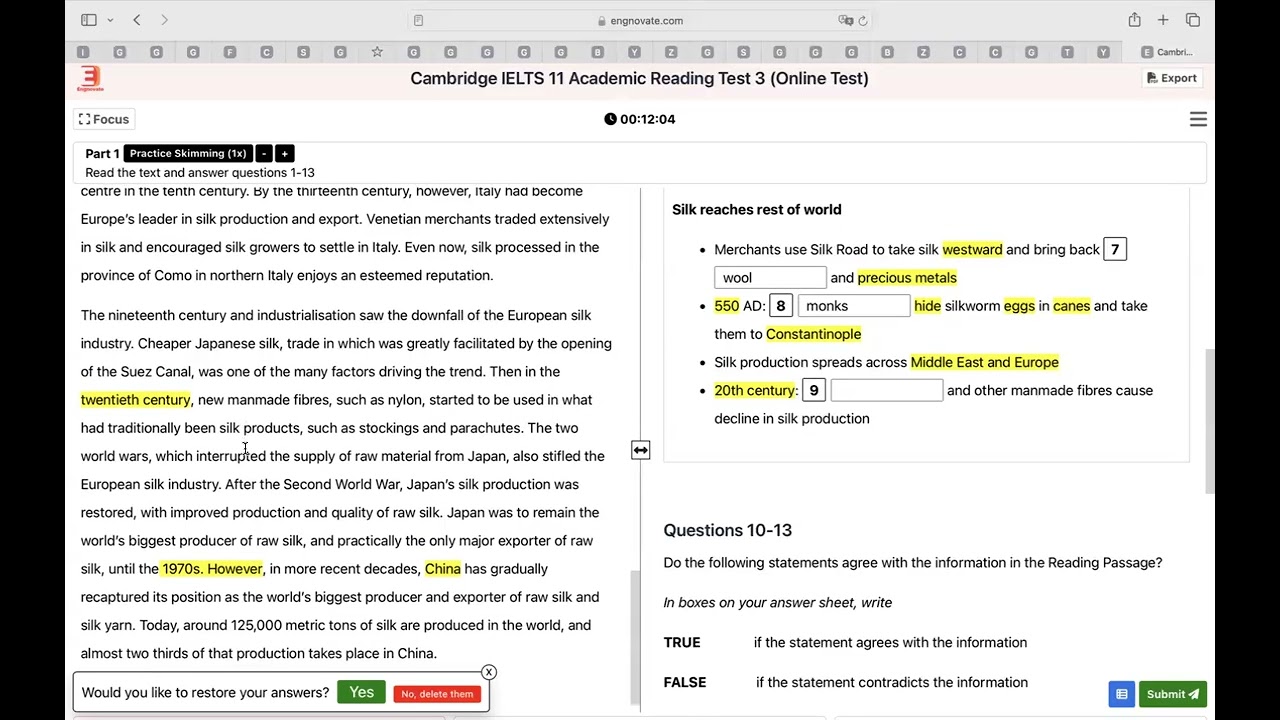Image resolution: width=1280 pixels, height=720 pixels.
Task: Click the panel divider resize handle icon
Action: tap(641, 450)
